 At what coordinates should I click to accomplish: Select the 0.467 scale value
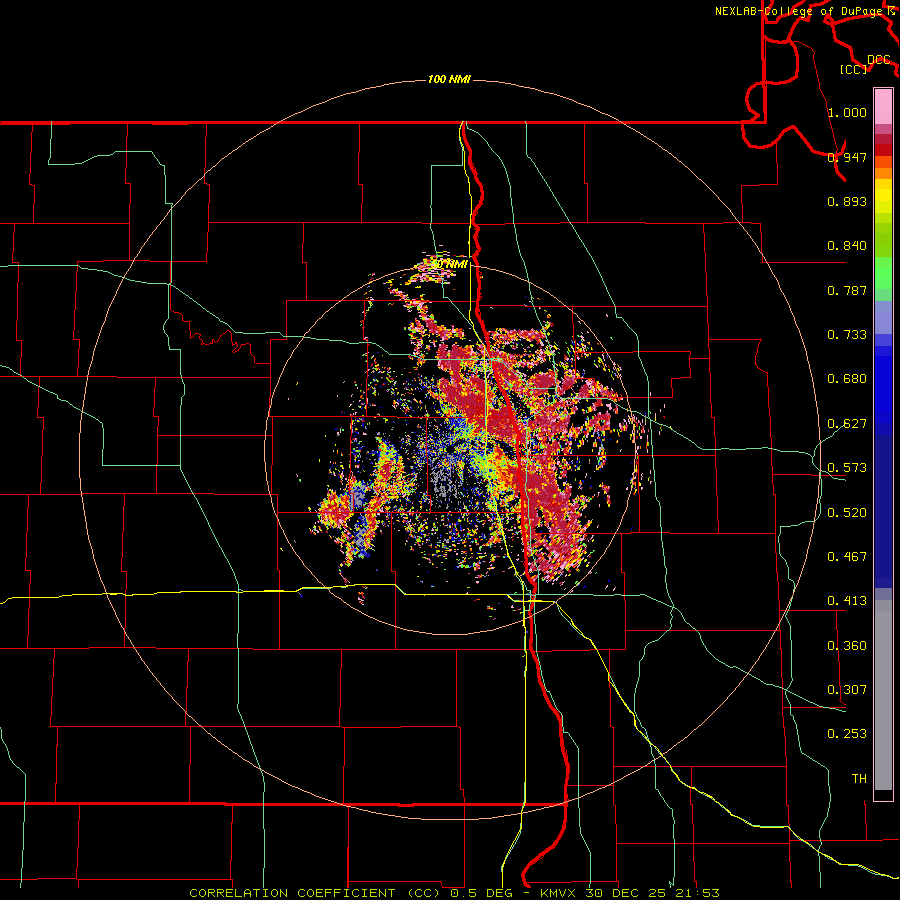pyautogui.click(x=847, y=557)
